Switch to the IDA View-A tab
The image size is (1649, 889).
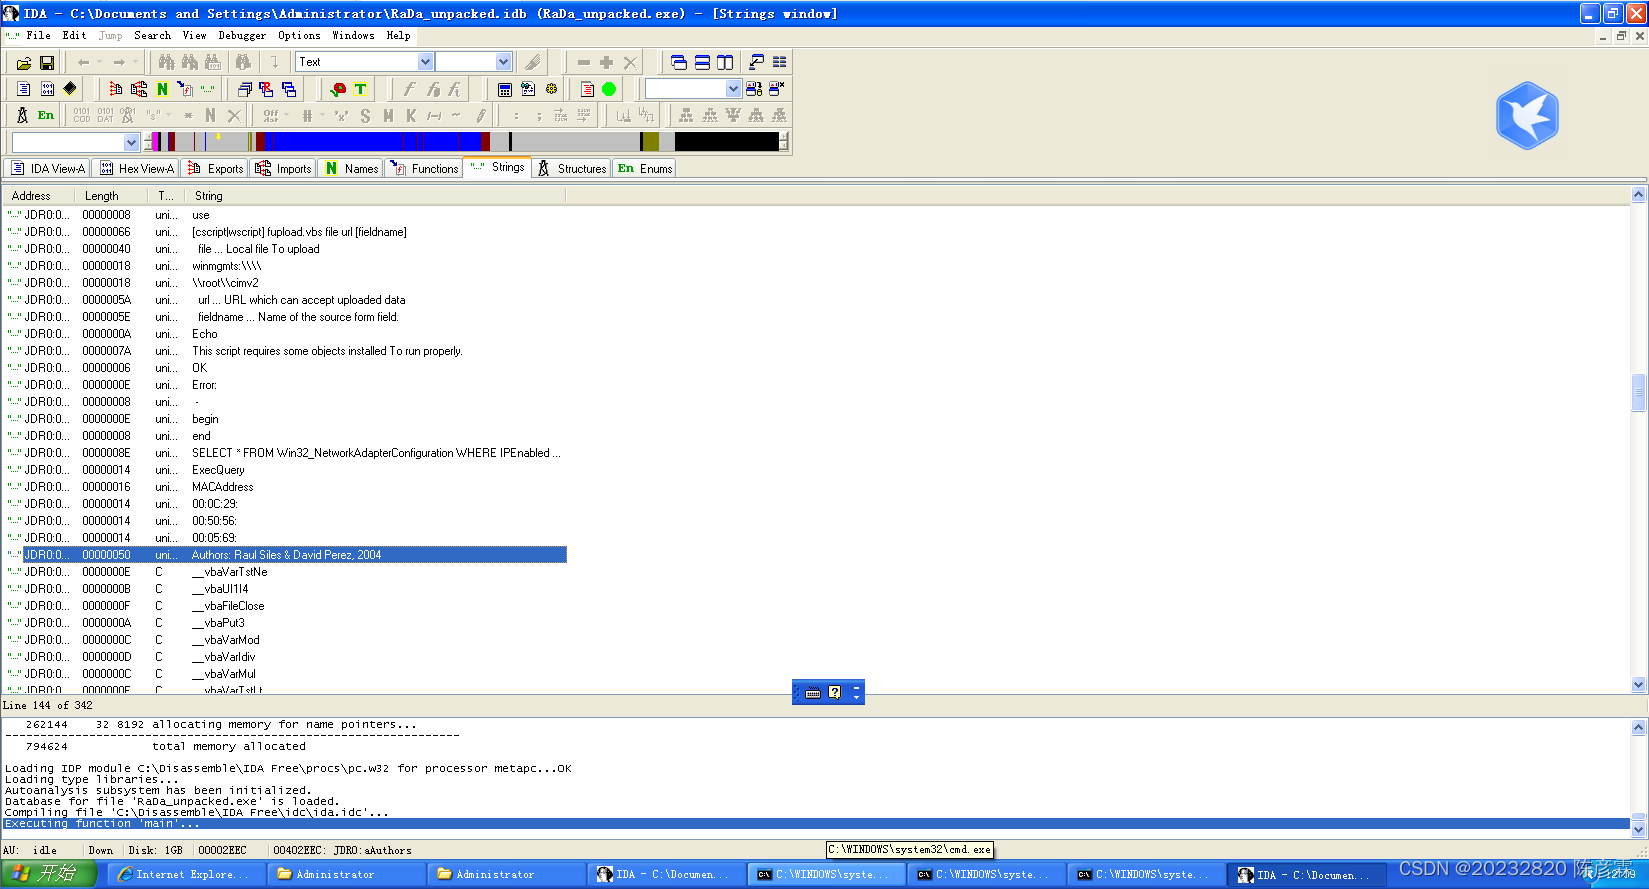[x=47, y=168]
